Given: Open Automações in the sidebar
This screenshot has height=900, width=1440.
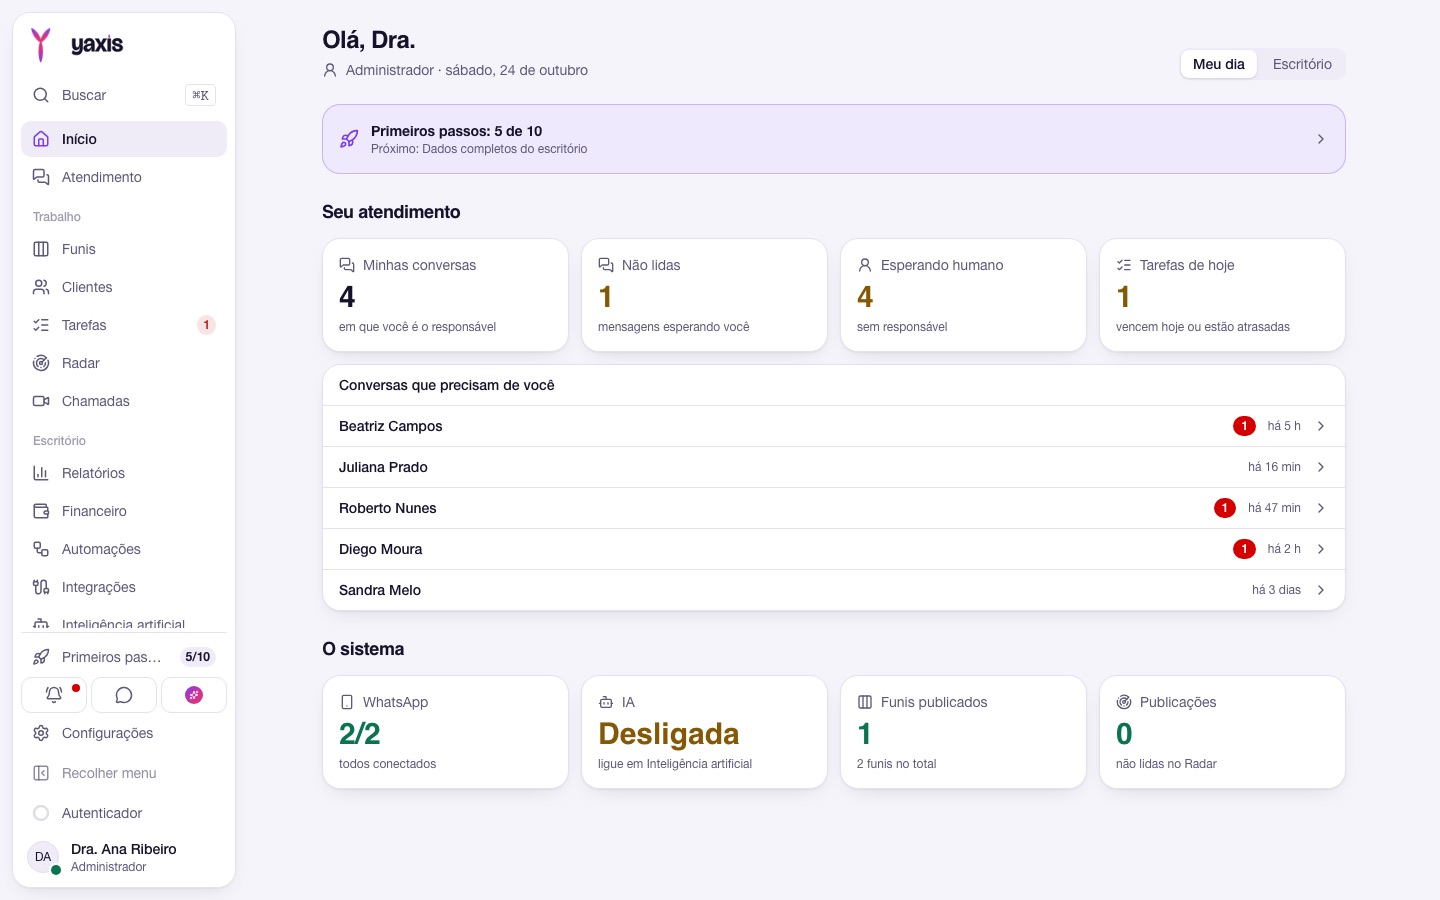Looking at the screenshot, I should 124,549.
